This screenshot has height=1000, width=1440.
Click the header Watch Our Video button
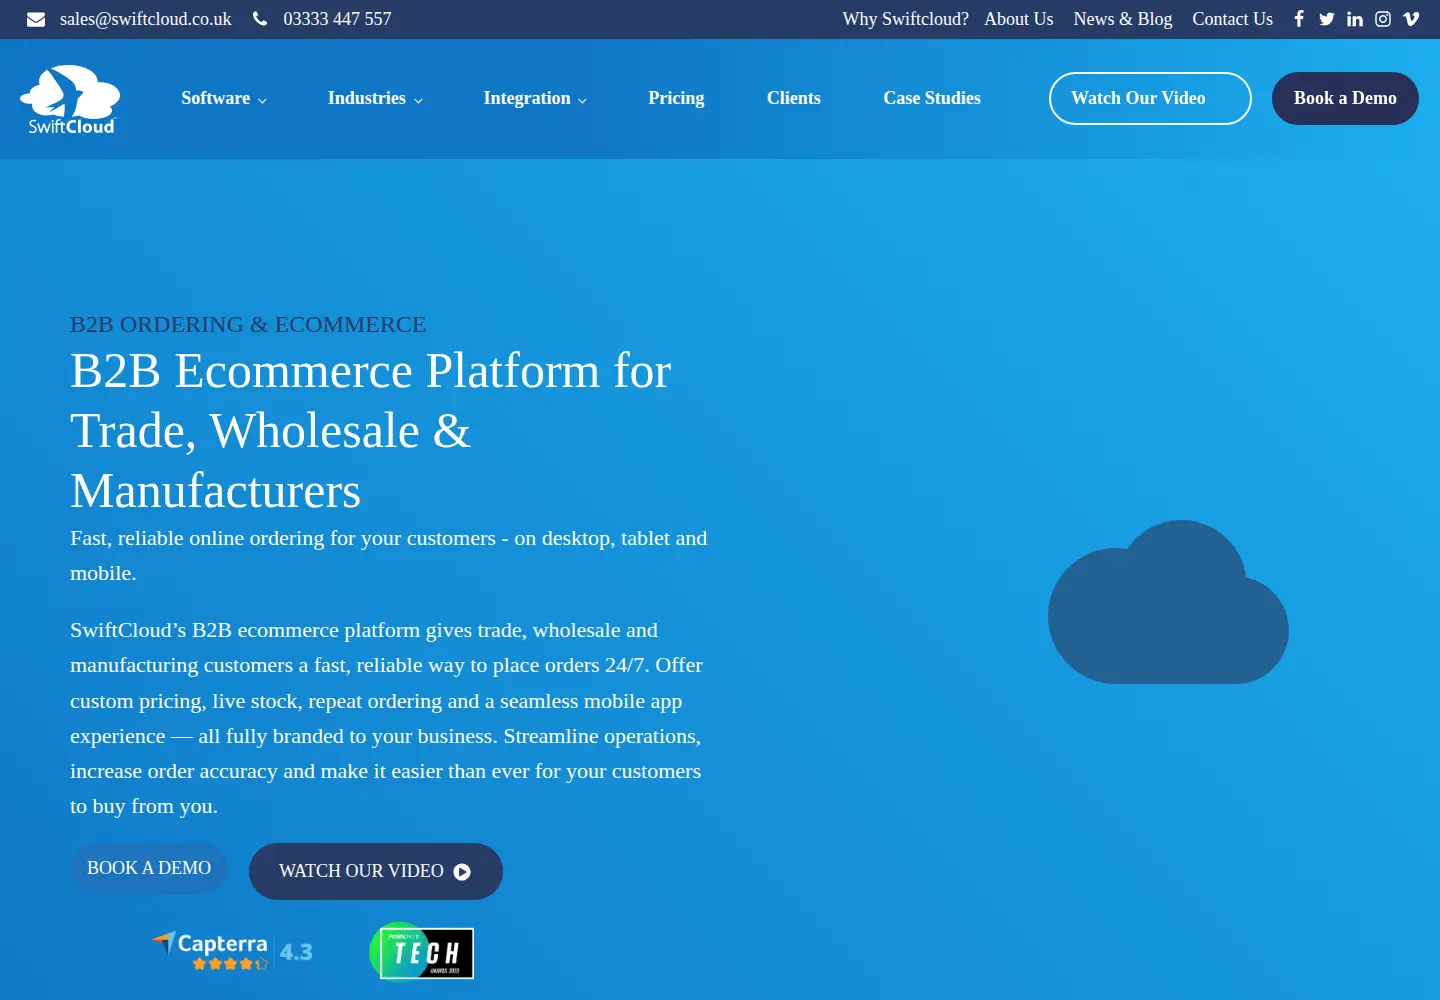[1150, 98]
